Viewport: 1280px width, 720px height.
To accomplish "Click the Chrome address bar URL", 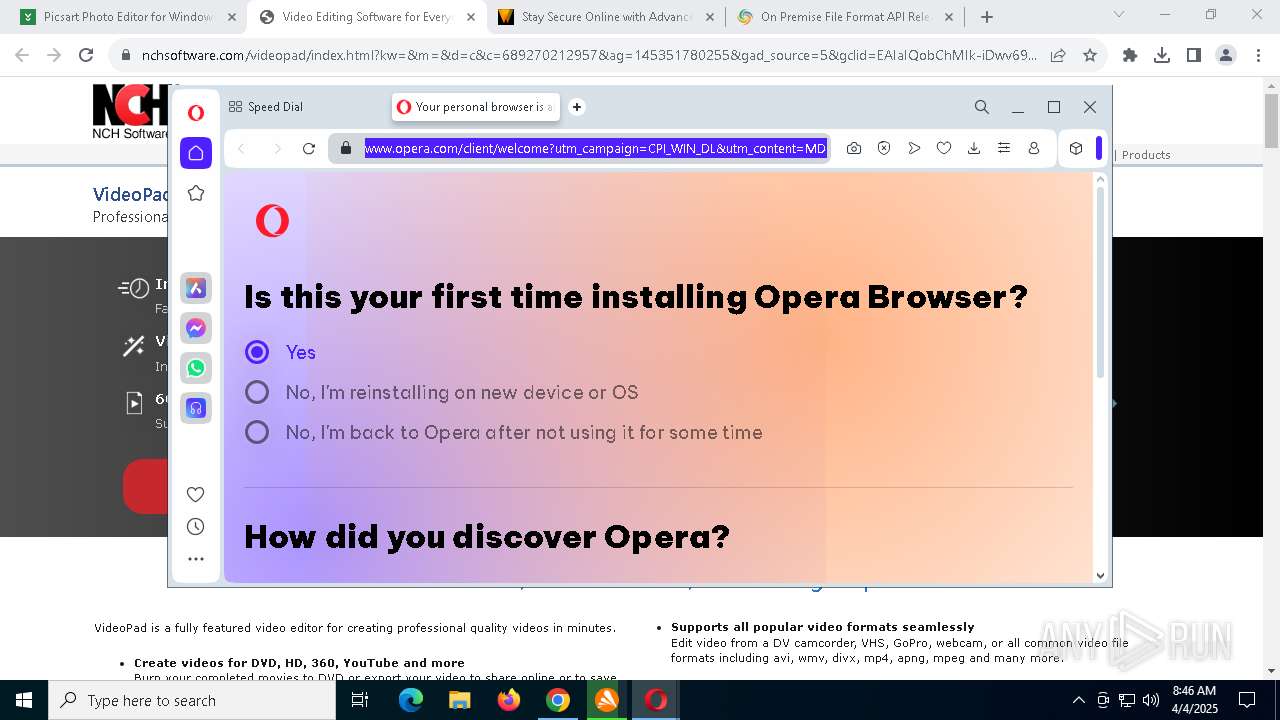I will [x=589, y=56].
